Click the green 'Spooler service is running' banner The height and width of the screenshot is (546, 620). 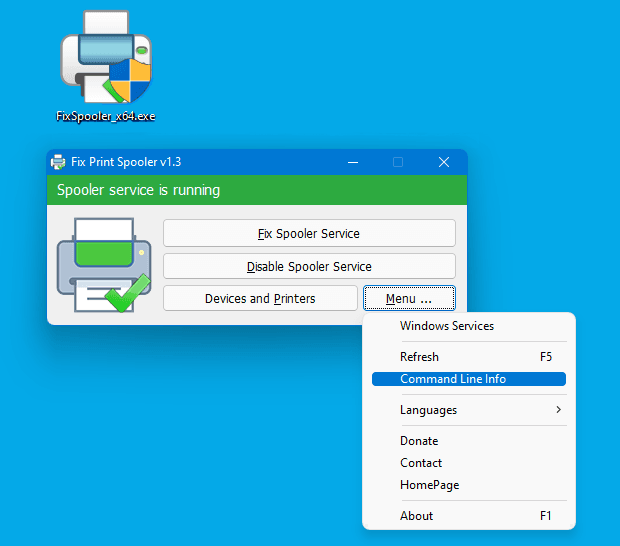pos(257,190)
